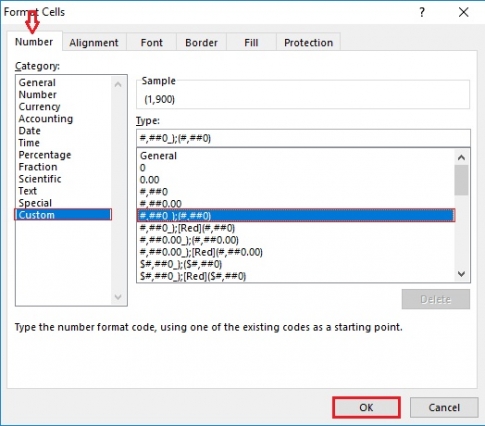Open the Font tab
The width and height of the screenshot is (485, 426).
tap(152, 43)
